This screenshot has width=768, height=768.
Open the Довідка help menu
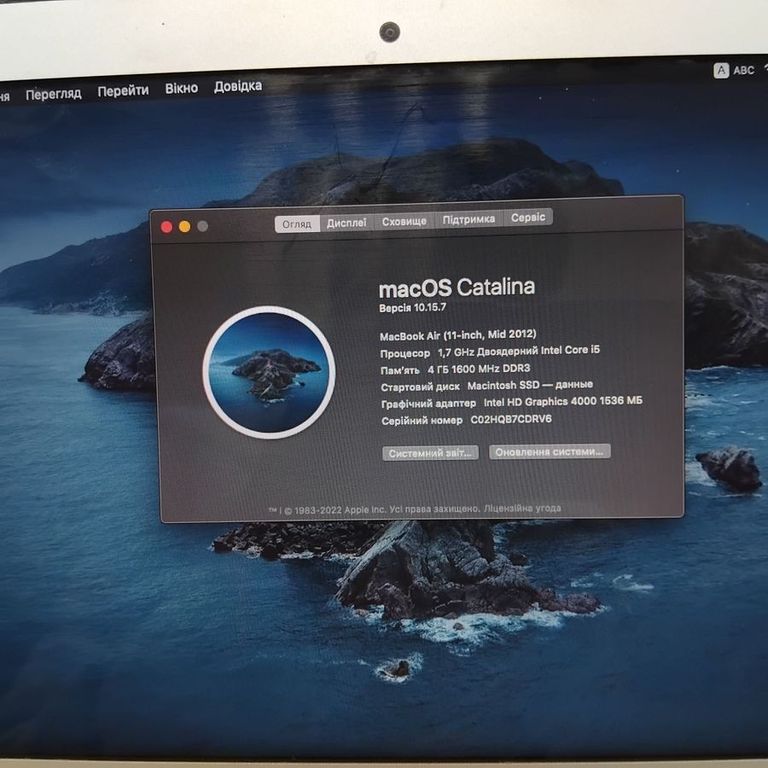[237, 86]
